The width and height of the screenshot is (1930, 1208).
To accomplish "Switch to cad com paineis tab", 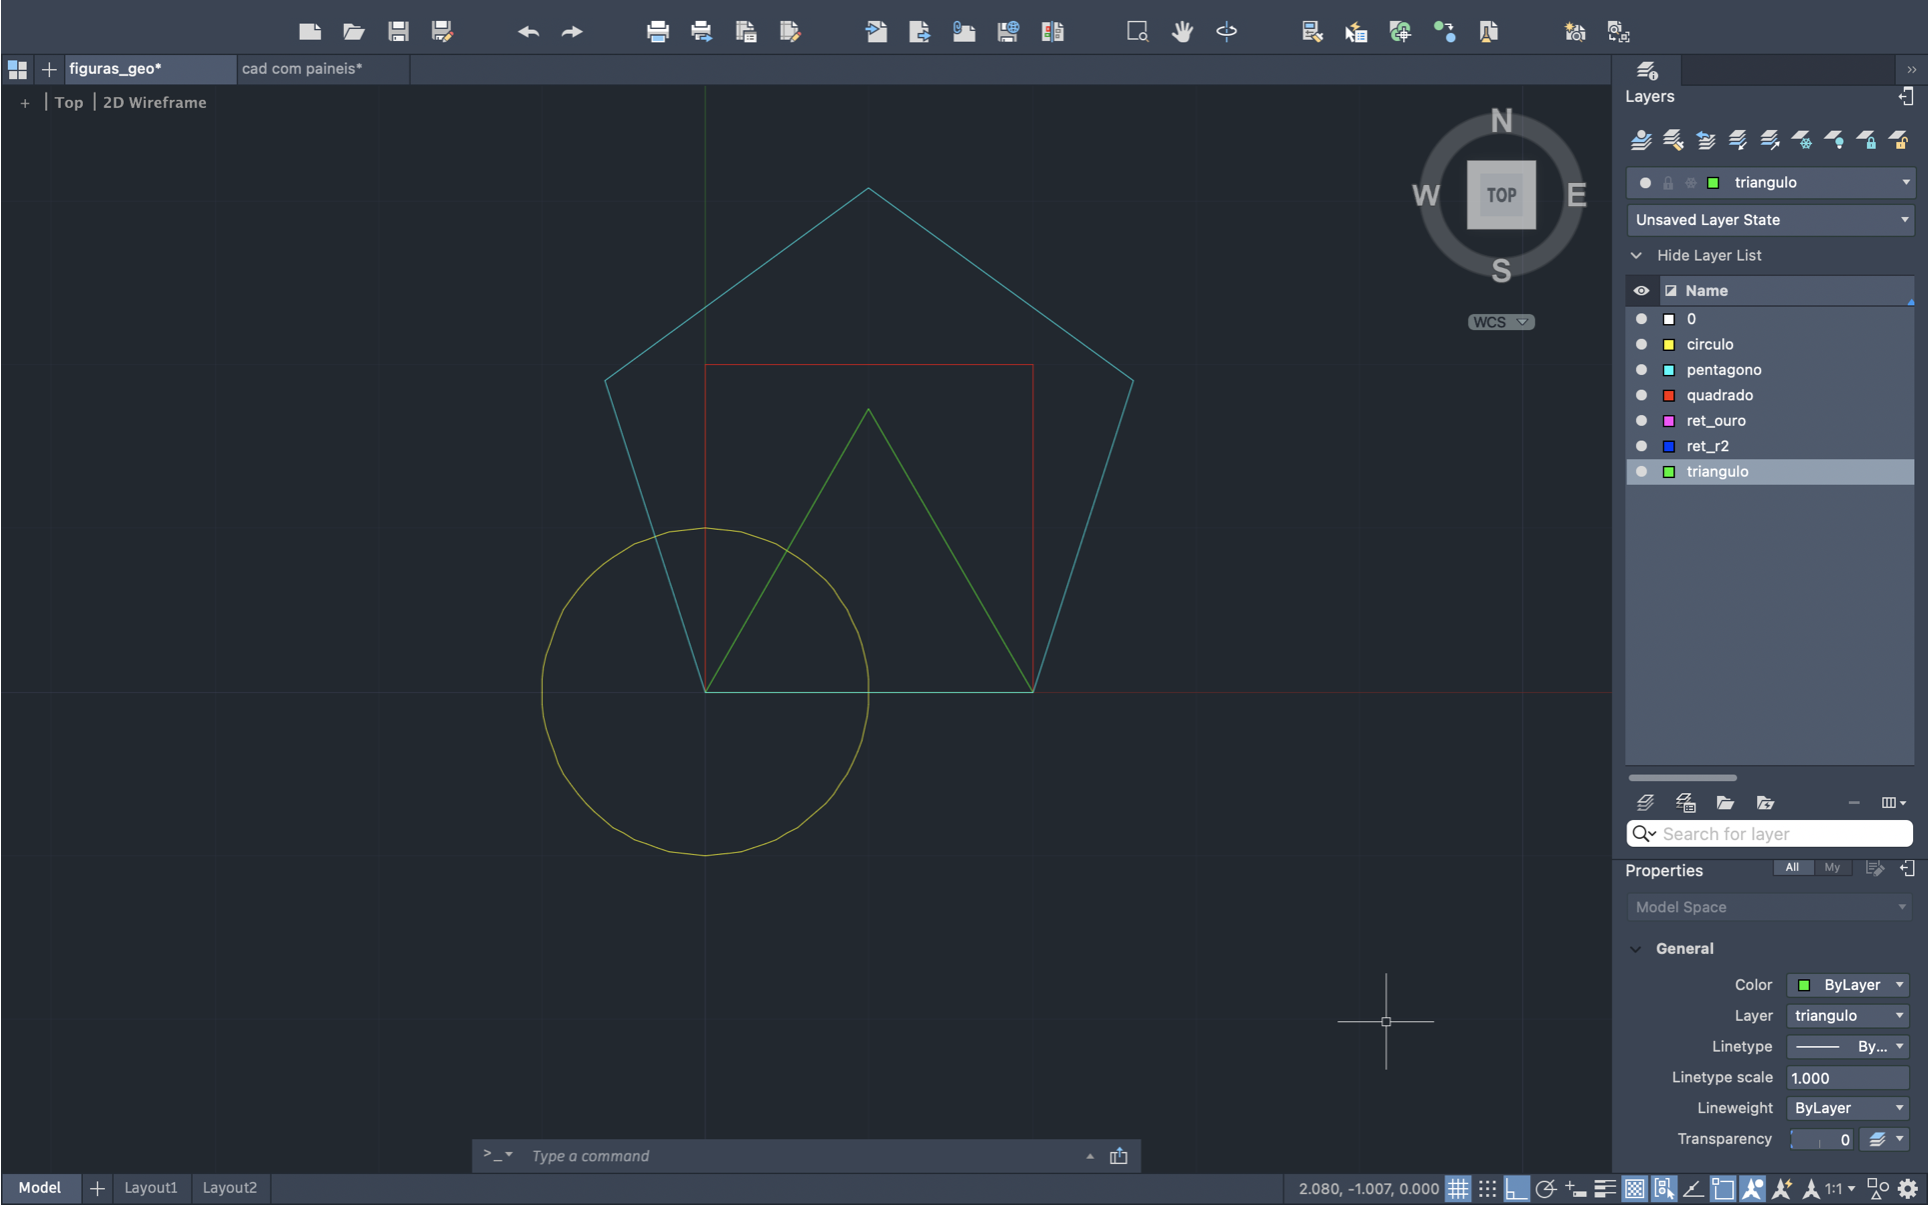I will click(x=302, y=68).
